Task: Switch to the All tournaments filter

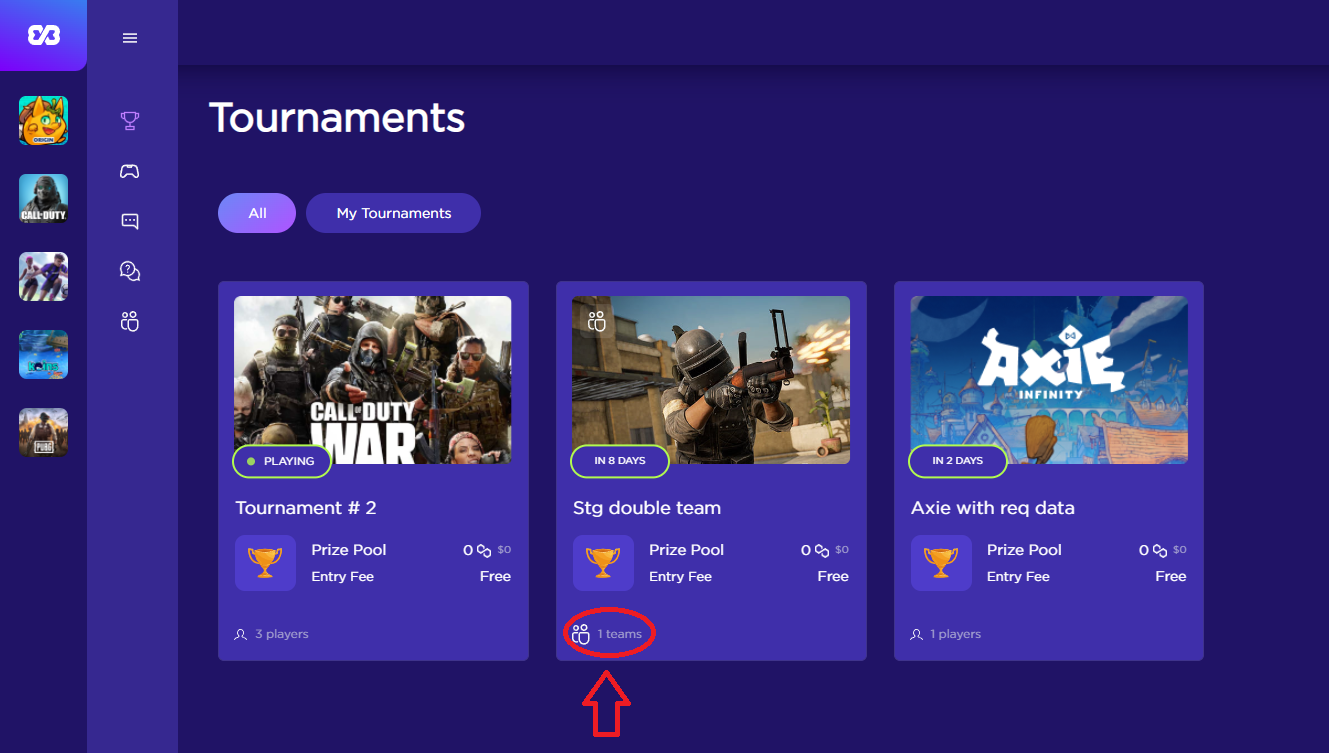Action: pyautogui.click(x=256, y=212)
